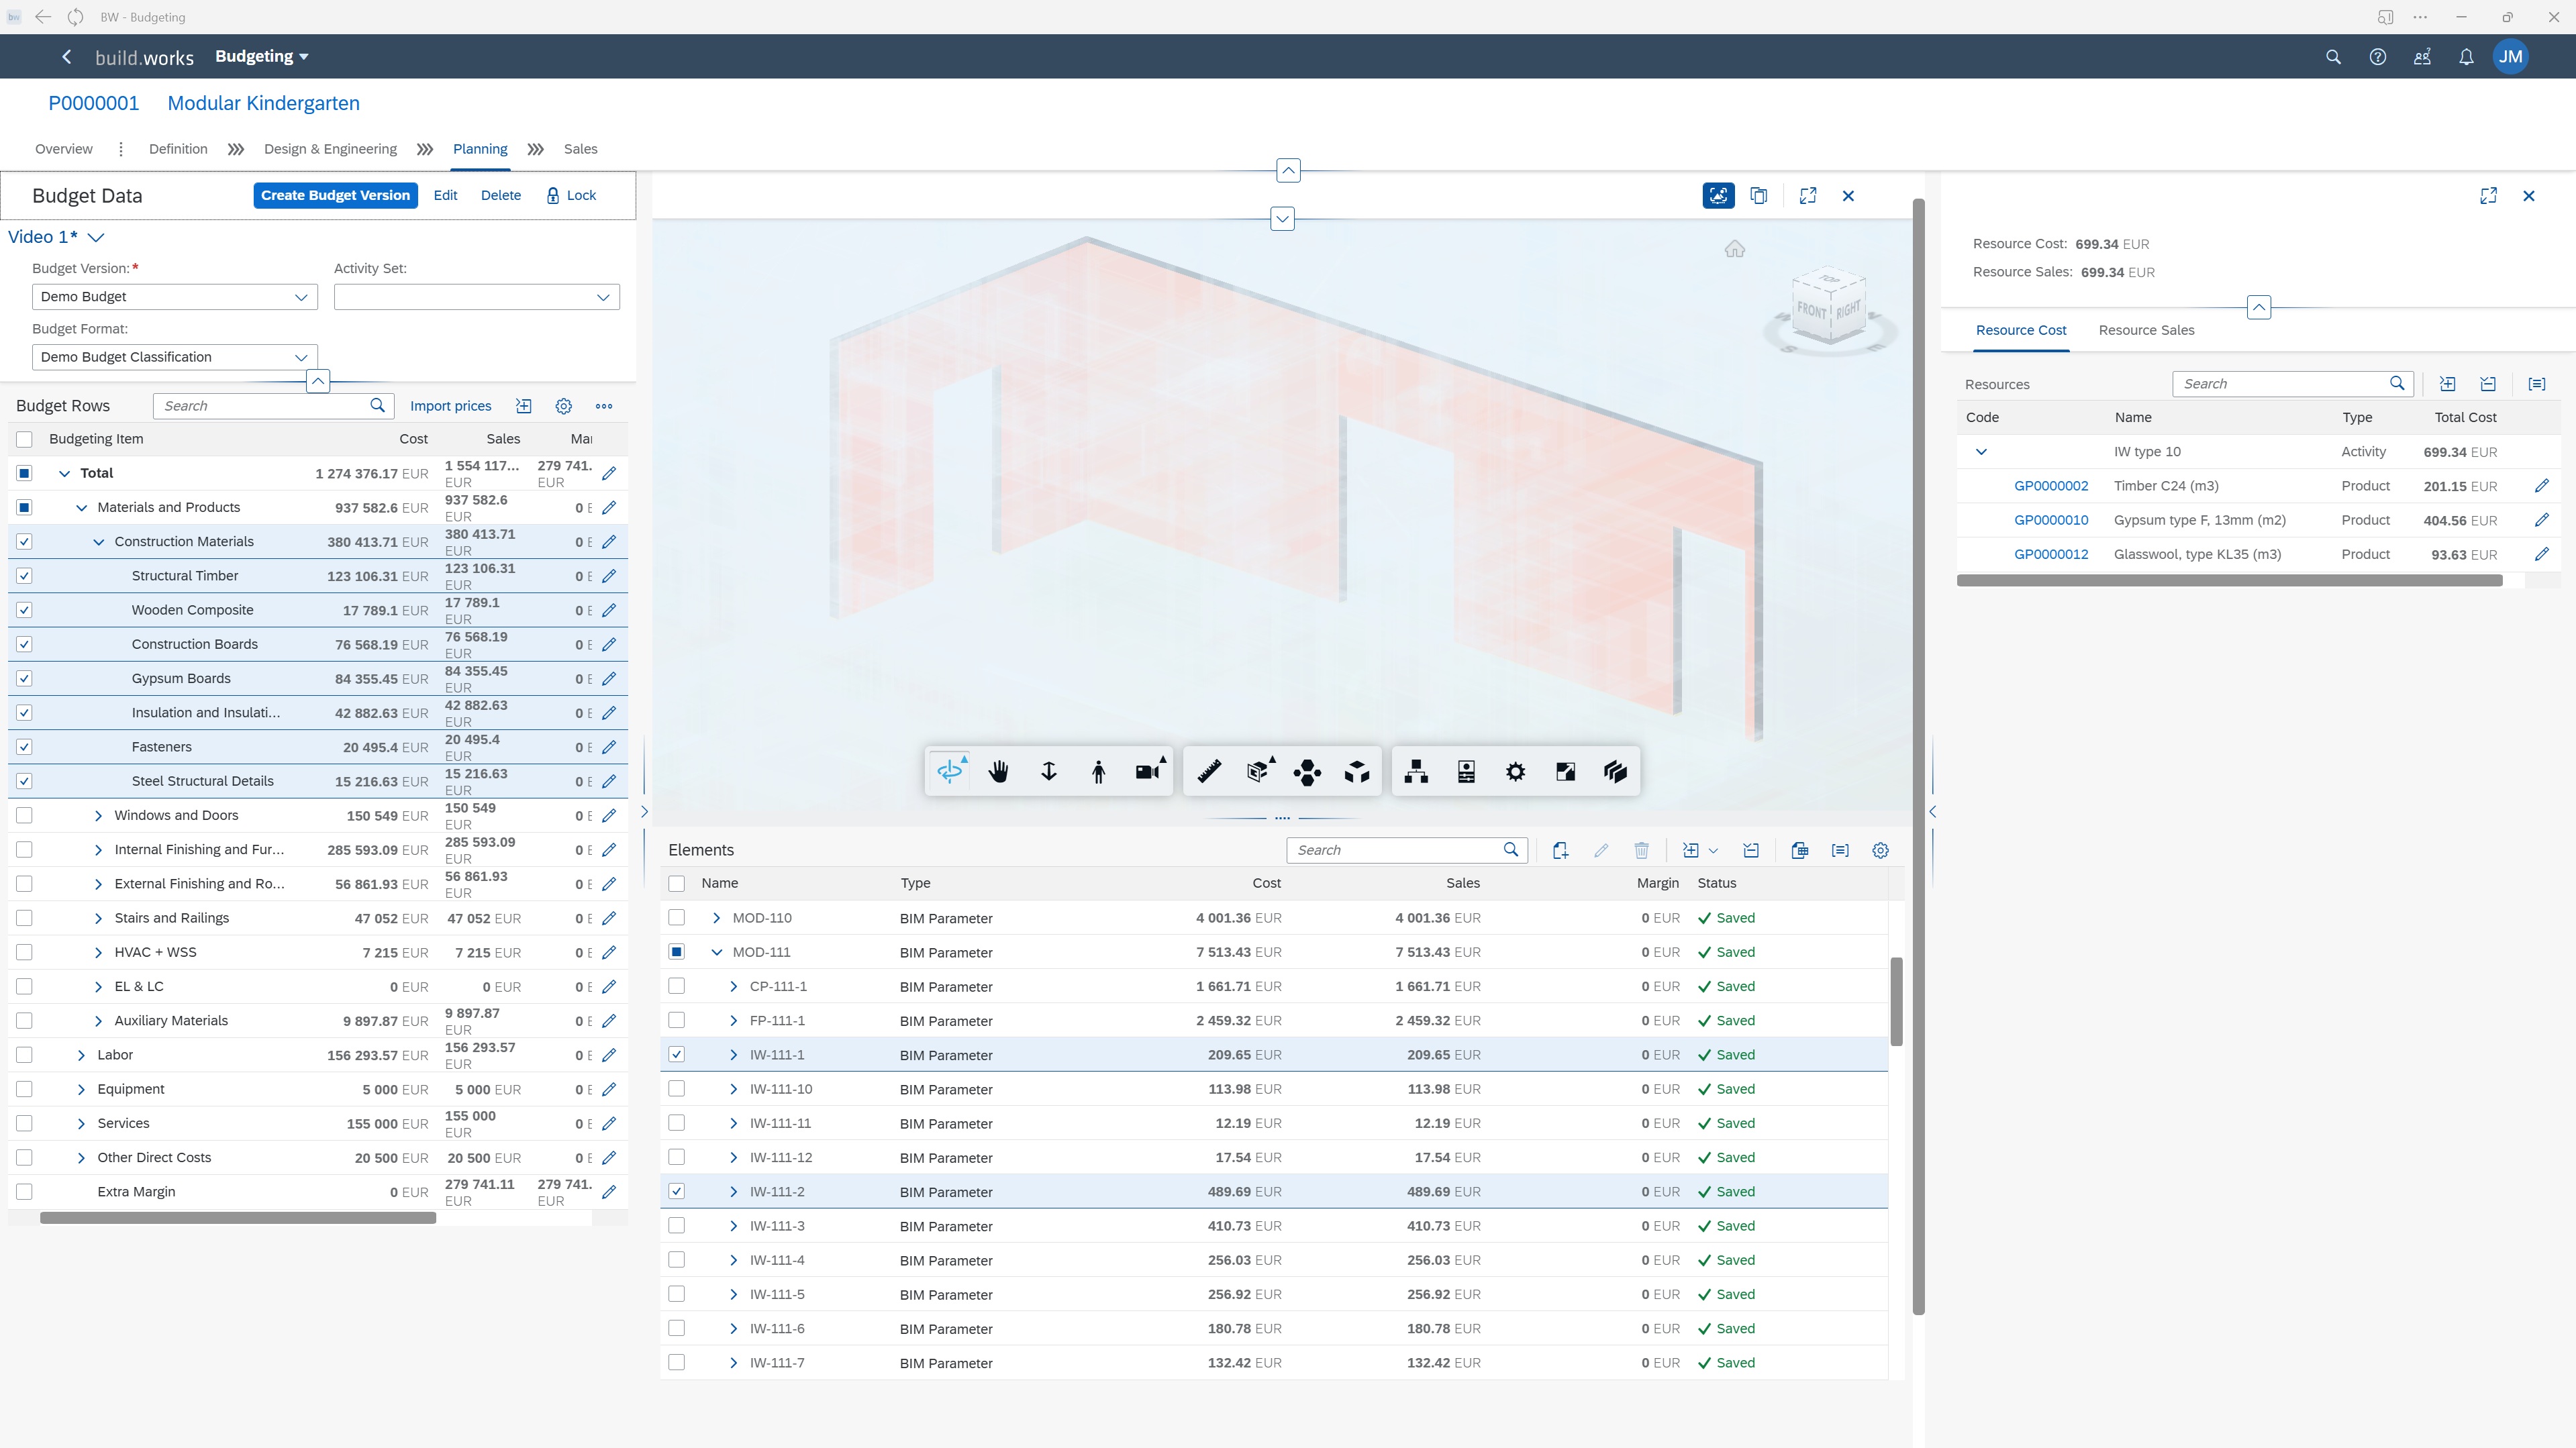Select the Pan hand tool in viewer
Screen dimensions: 2576x1448
(x=998, y=771)
